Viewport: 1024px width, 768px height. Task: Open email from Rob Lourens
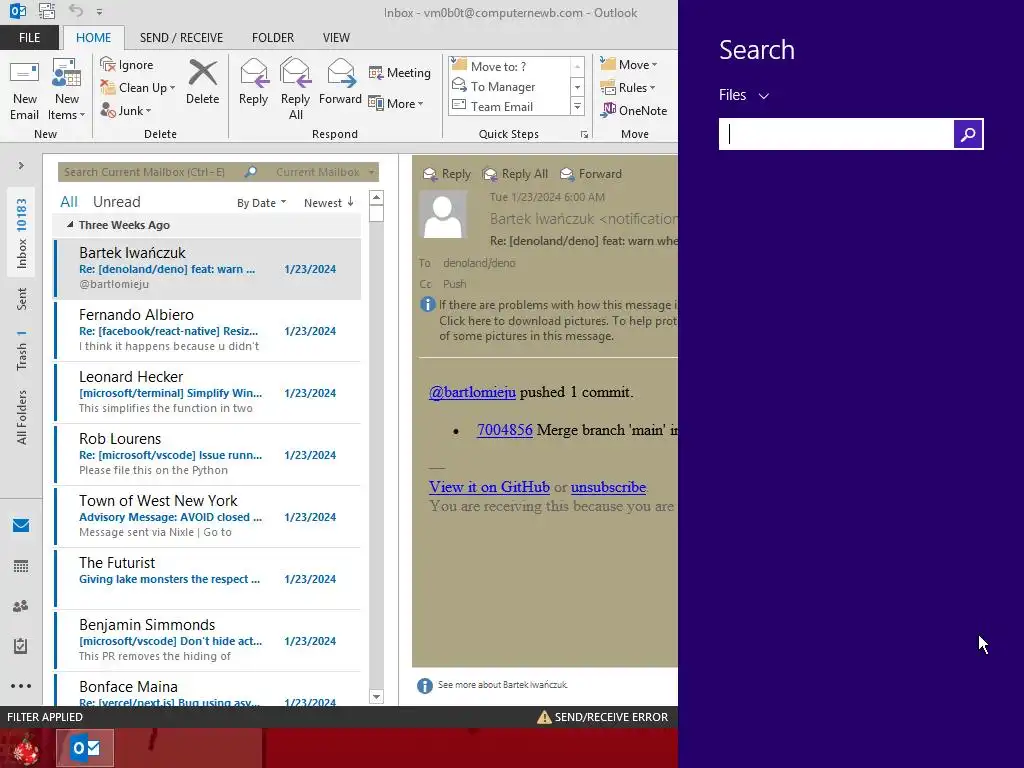(208, 455)
